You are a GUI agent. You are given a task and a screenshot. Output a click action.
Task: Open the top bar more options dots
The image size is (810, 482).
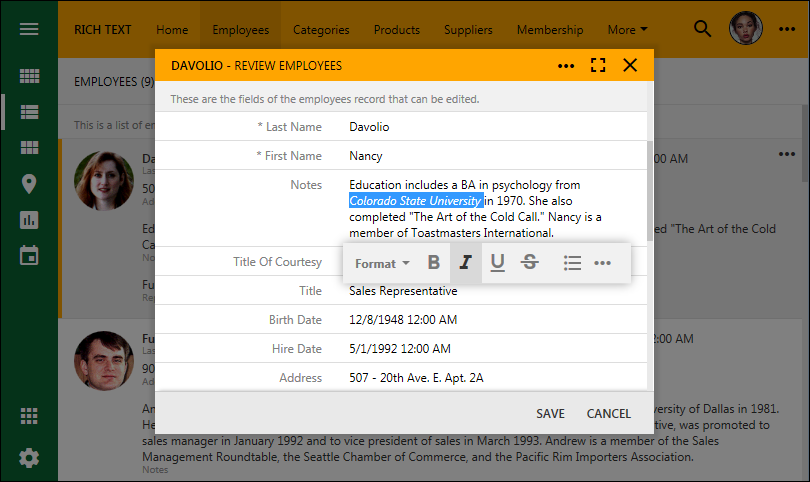[787, 29]
